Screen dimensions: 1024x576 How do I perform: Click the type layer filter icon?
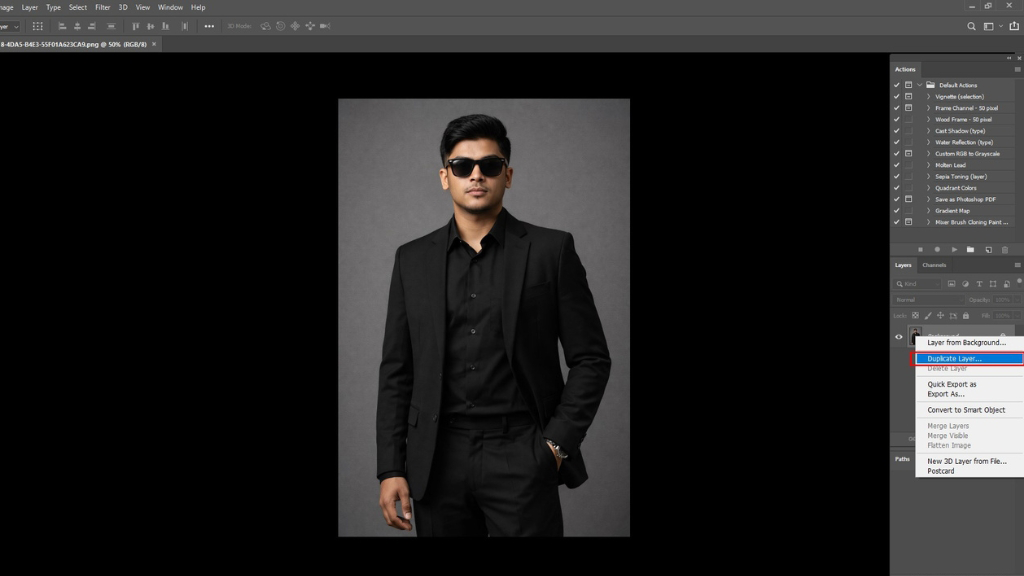[979, 284]
